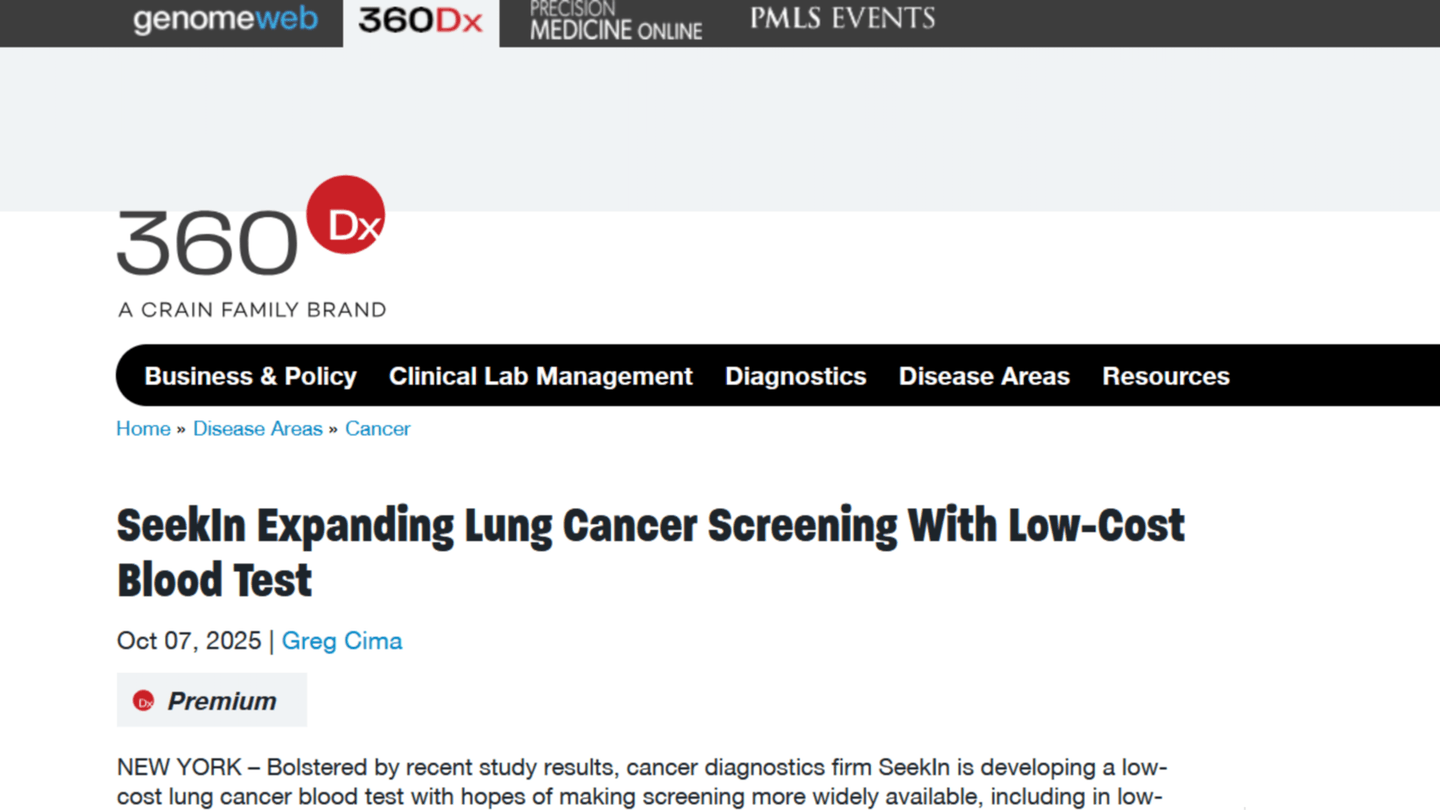Click the small red Dx icon beside Premium

pyautogui.click(x=144, y=701)
